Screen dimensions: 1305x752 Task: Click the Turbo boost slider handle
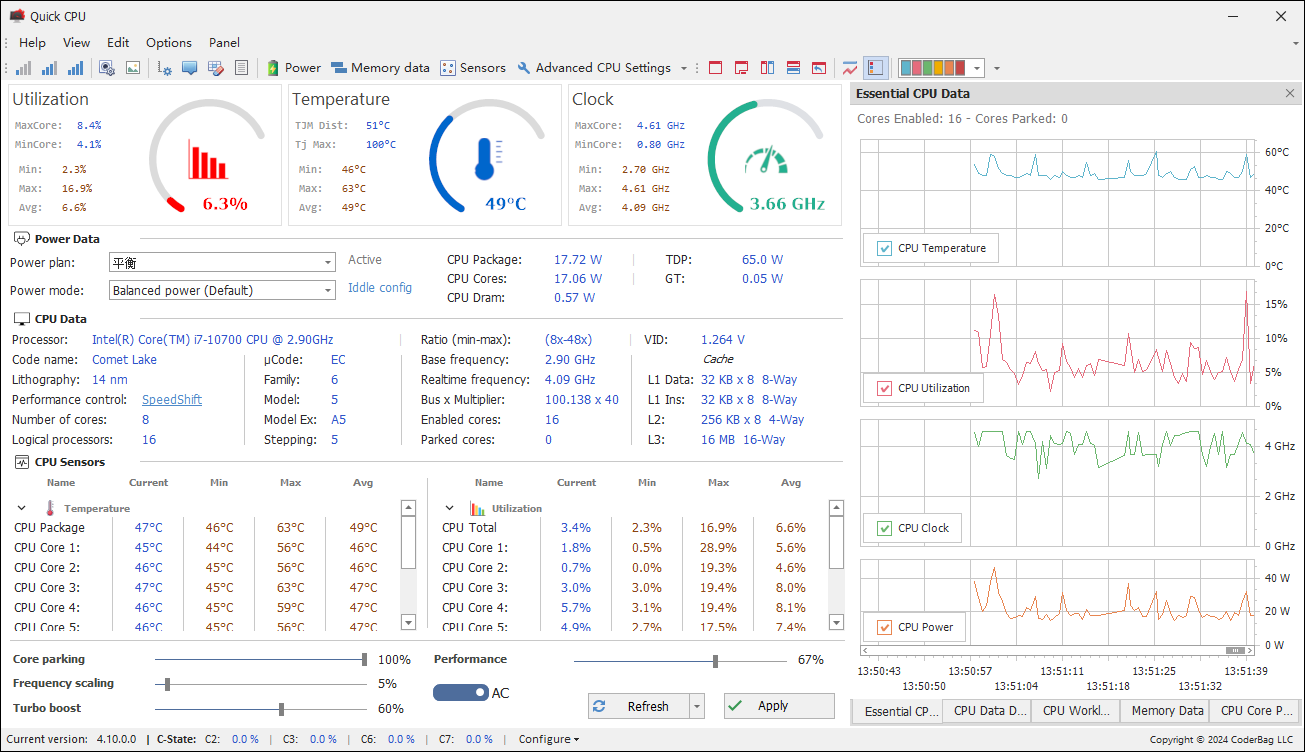click(282, 709)
